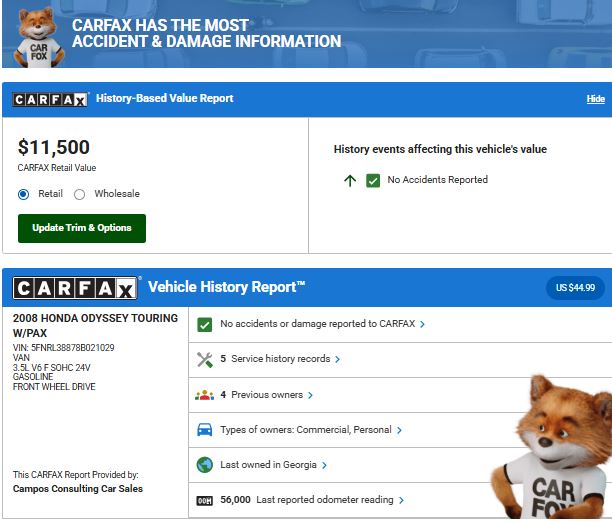Expand Types of owners chevron
This screenshot has height=522, width=612.
click(x=399, y=430)
